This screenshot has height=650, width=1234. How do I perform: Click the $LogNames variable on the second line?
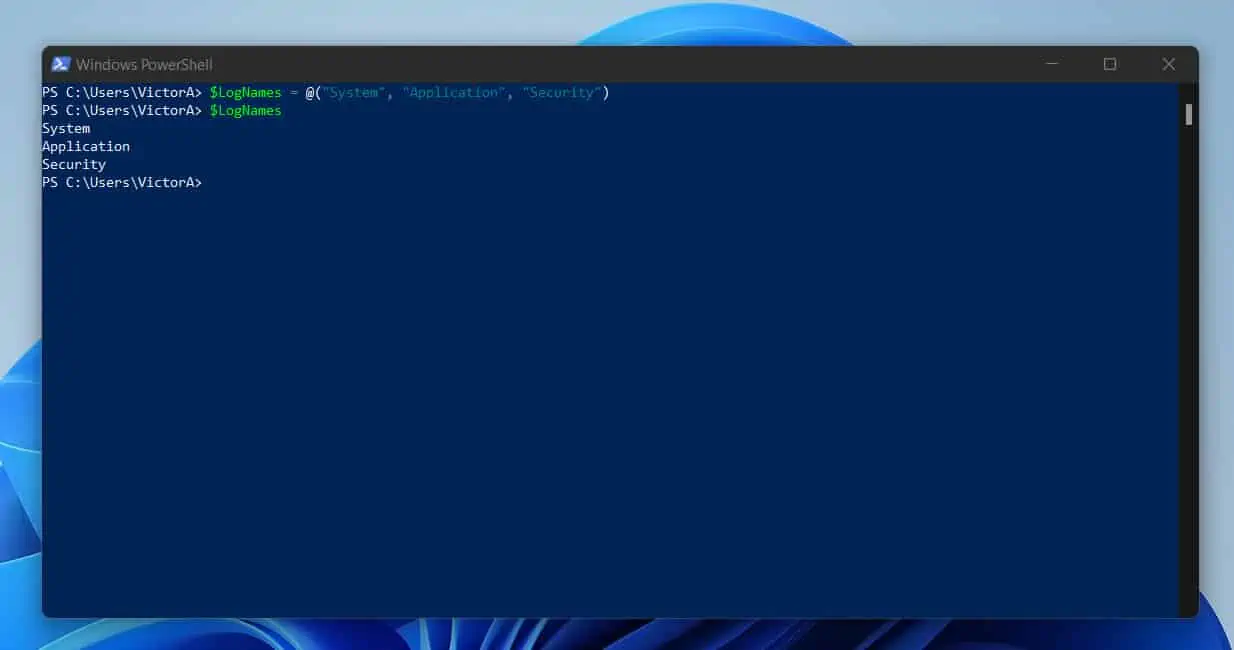click(245, 111)
